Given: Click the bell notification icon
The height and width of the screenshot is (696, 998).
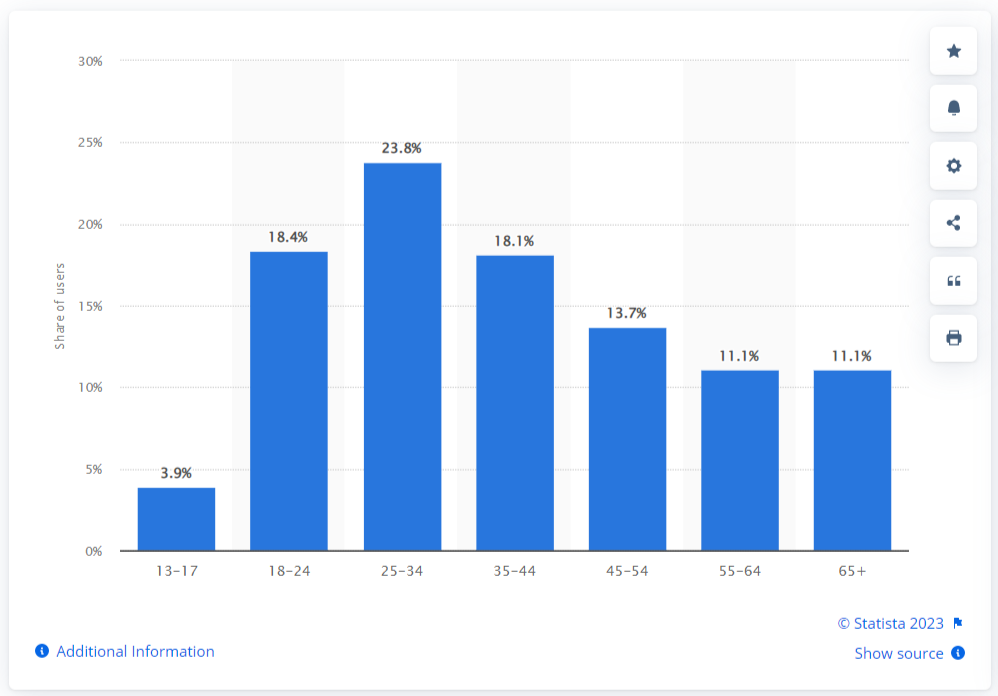Looking at the screenshot, I should pyautogui.click(x=953, y=108).
